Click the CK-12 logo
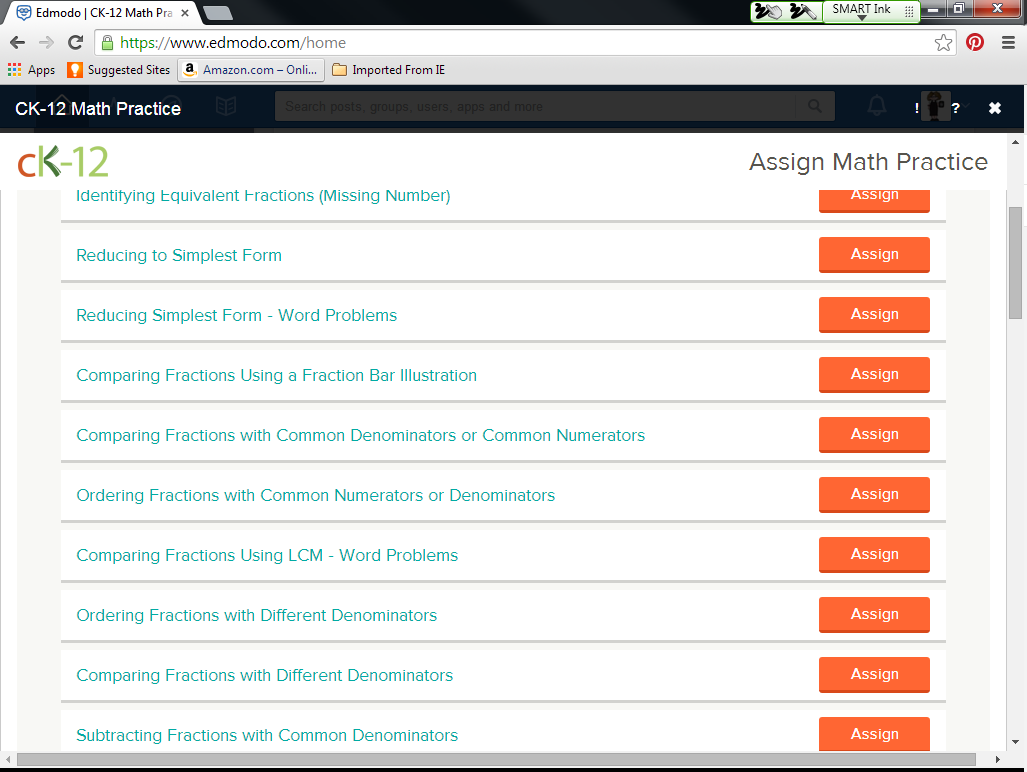 63,161
